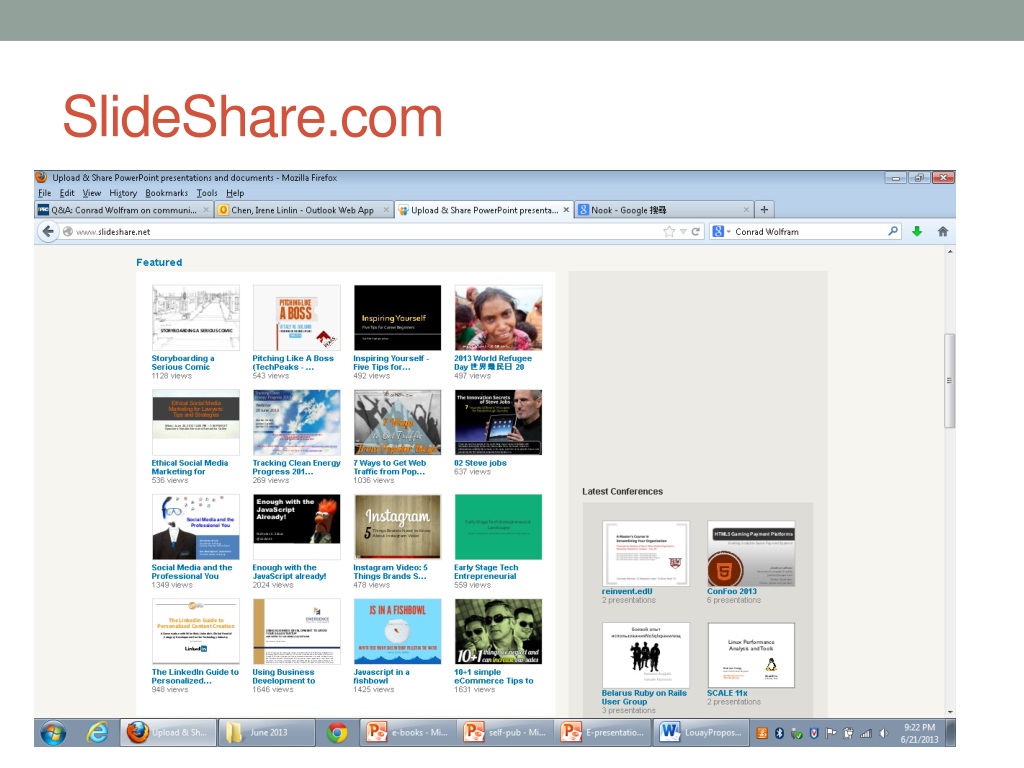Open The LinkedIn Guide to Personalized link
Viewport: 1024px width, 768px height.
[195, 676]
